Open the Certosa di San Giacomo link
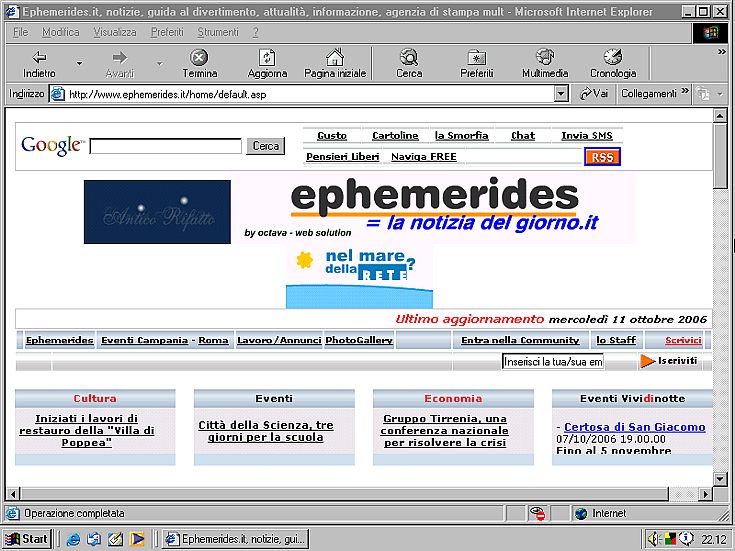The image size is (735, 551). (635, 427)
